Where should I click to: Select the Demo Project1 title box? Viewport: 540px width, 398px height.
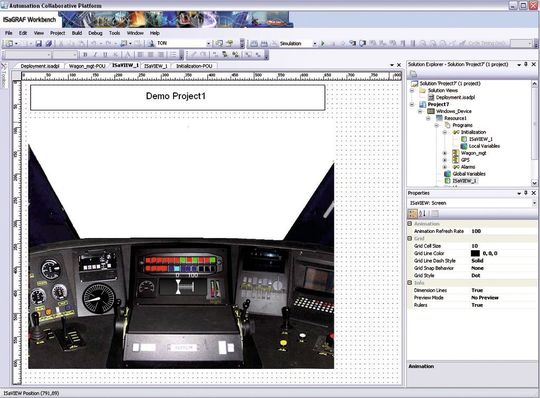(177, 97)
